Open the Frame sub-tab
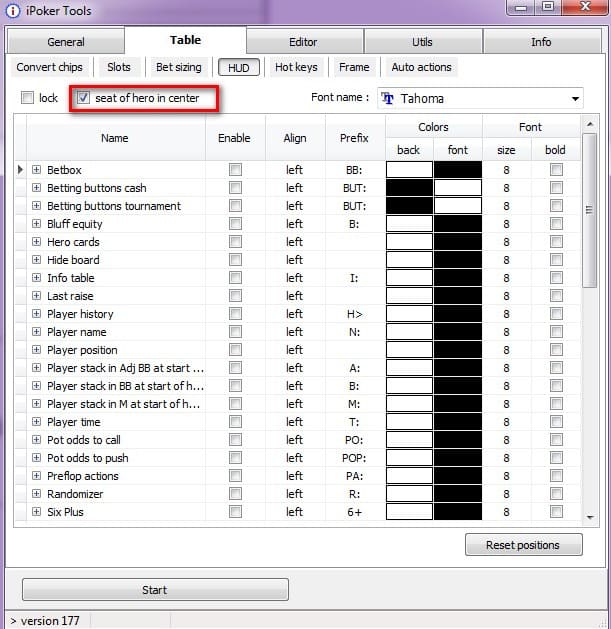Image resolution: width=611 pixels, height=629 pixels. pyautogui.click(x=354, y=67)
